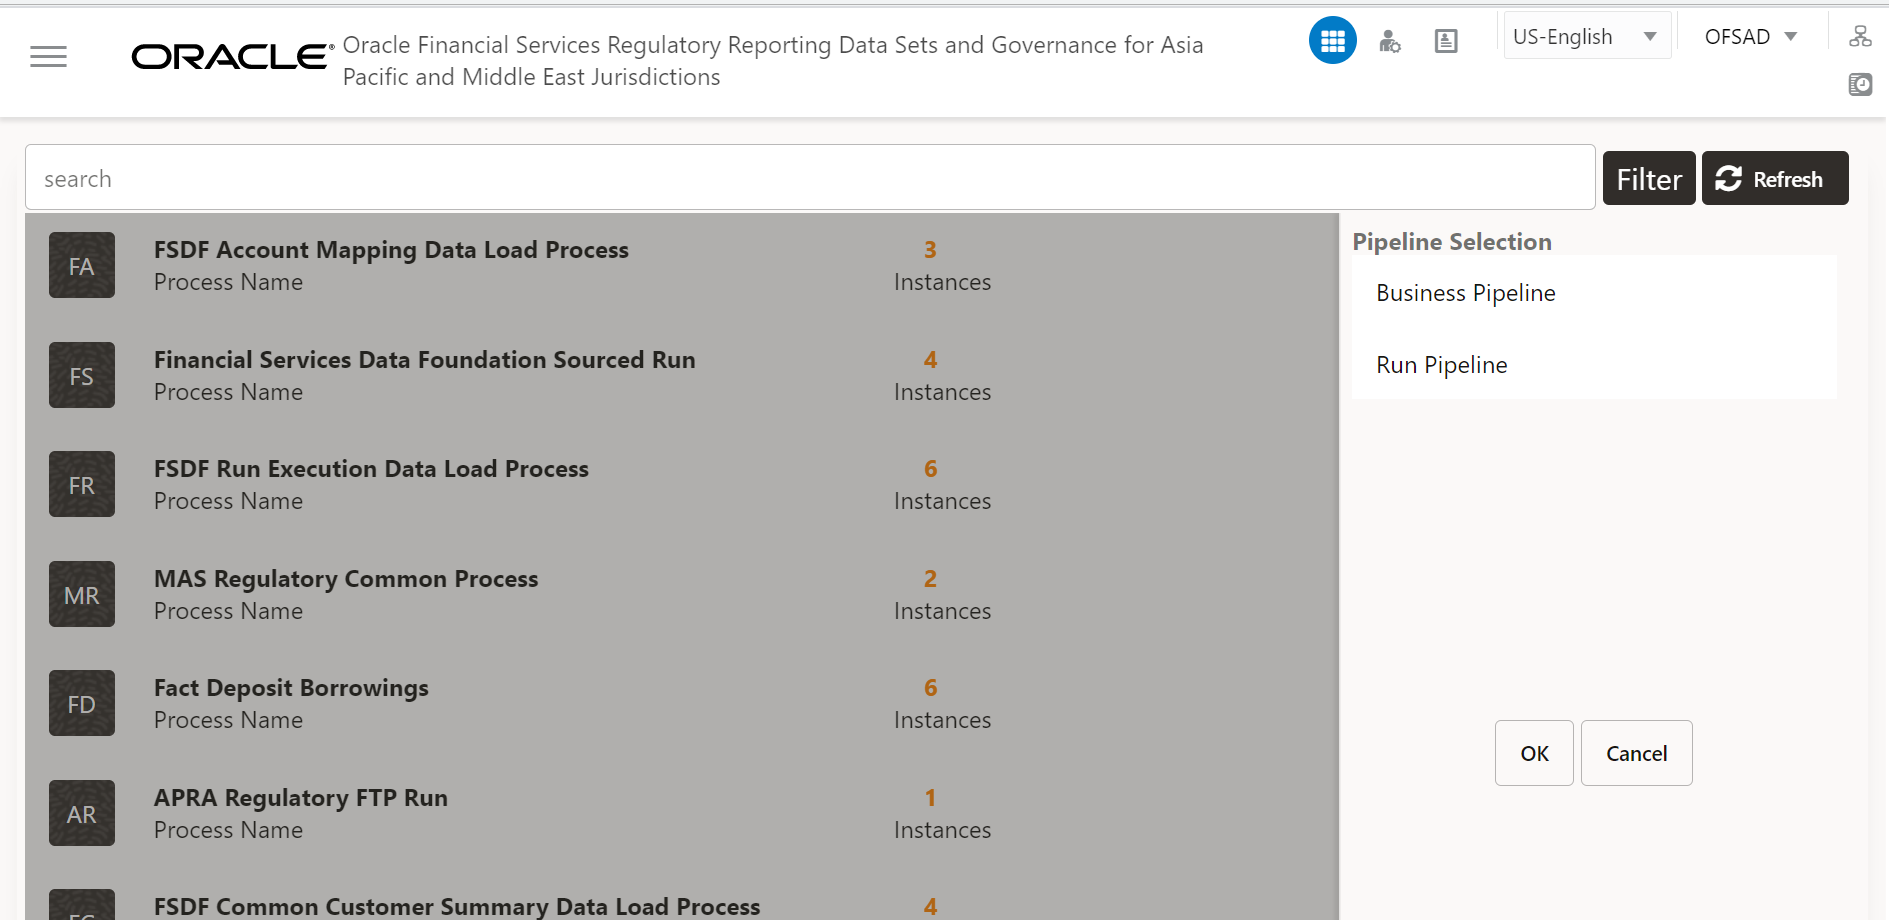Viewport: 1889px width, 920px height.
Task: Click the MR tile for MAS Regulatory Common Process
Action: (x=81, y=594)
